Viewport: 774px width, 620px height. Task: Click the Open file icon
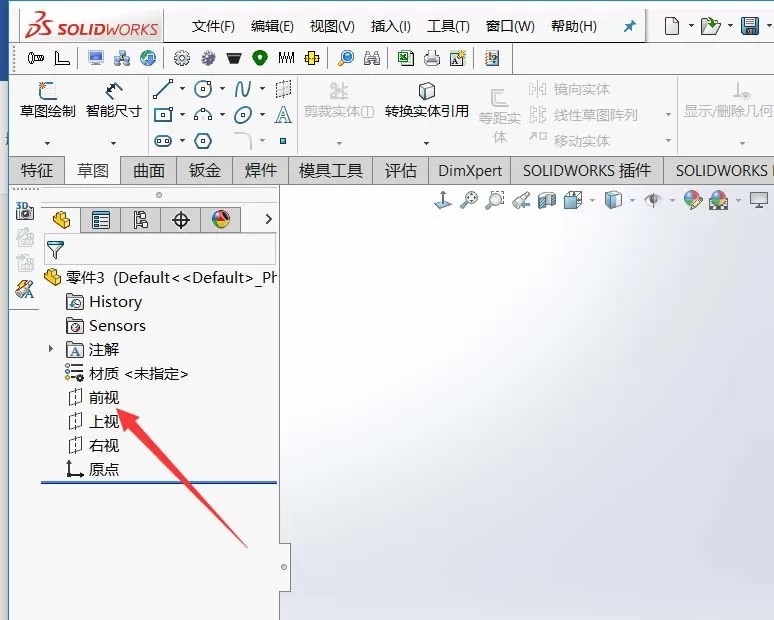[710, 26]
